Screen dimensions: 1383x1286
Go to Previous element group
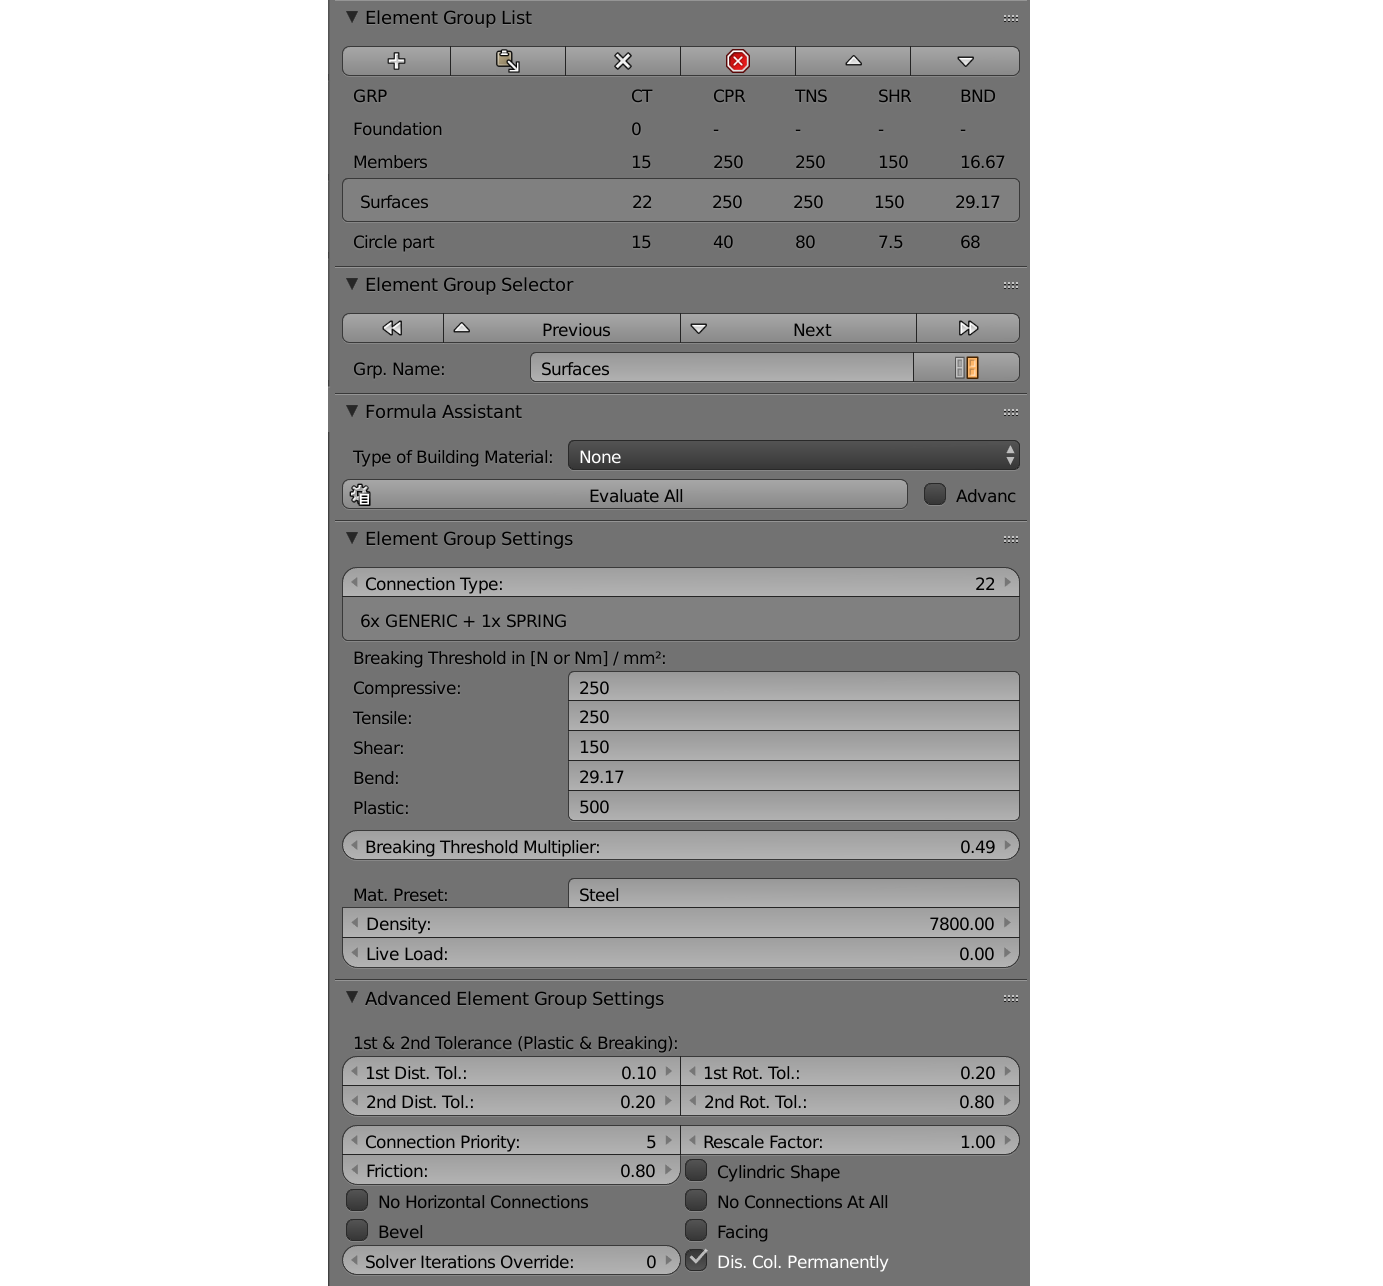pyautogui.click(x=562, y=328)
